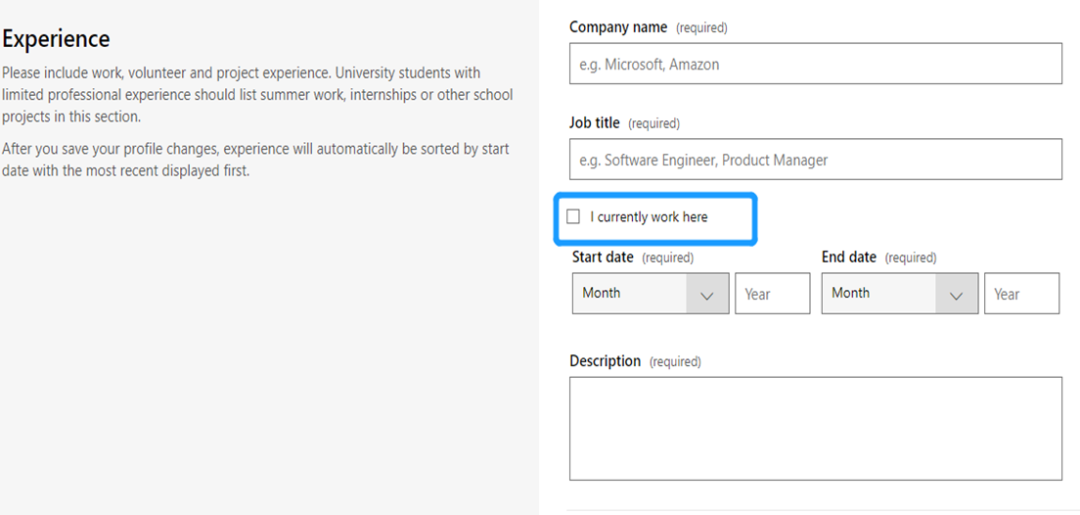Click the 'I currently work here' label text

(x=649, y=217)
